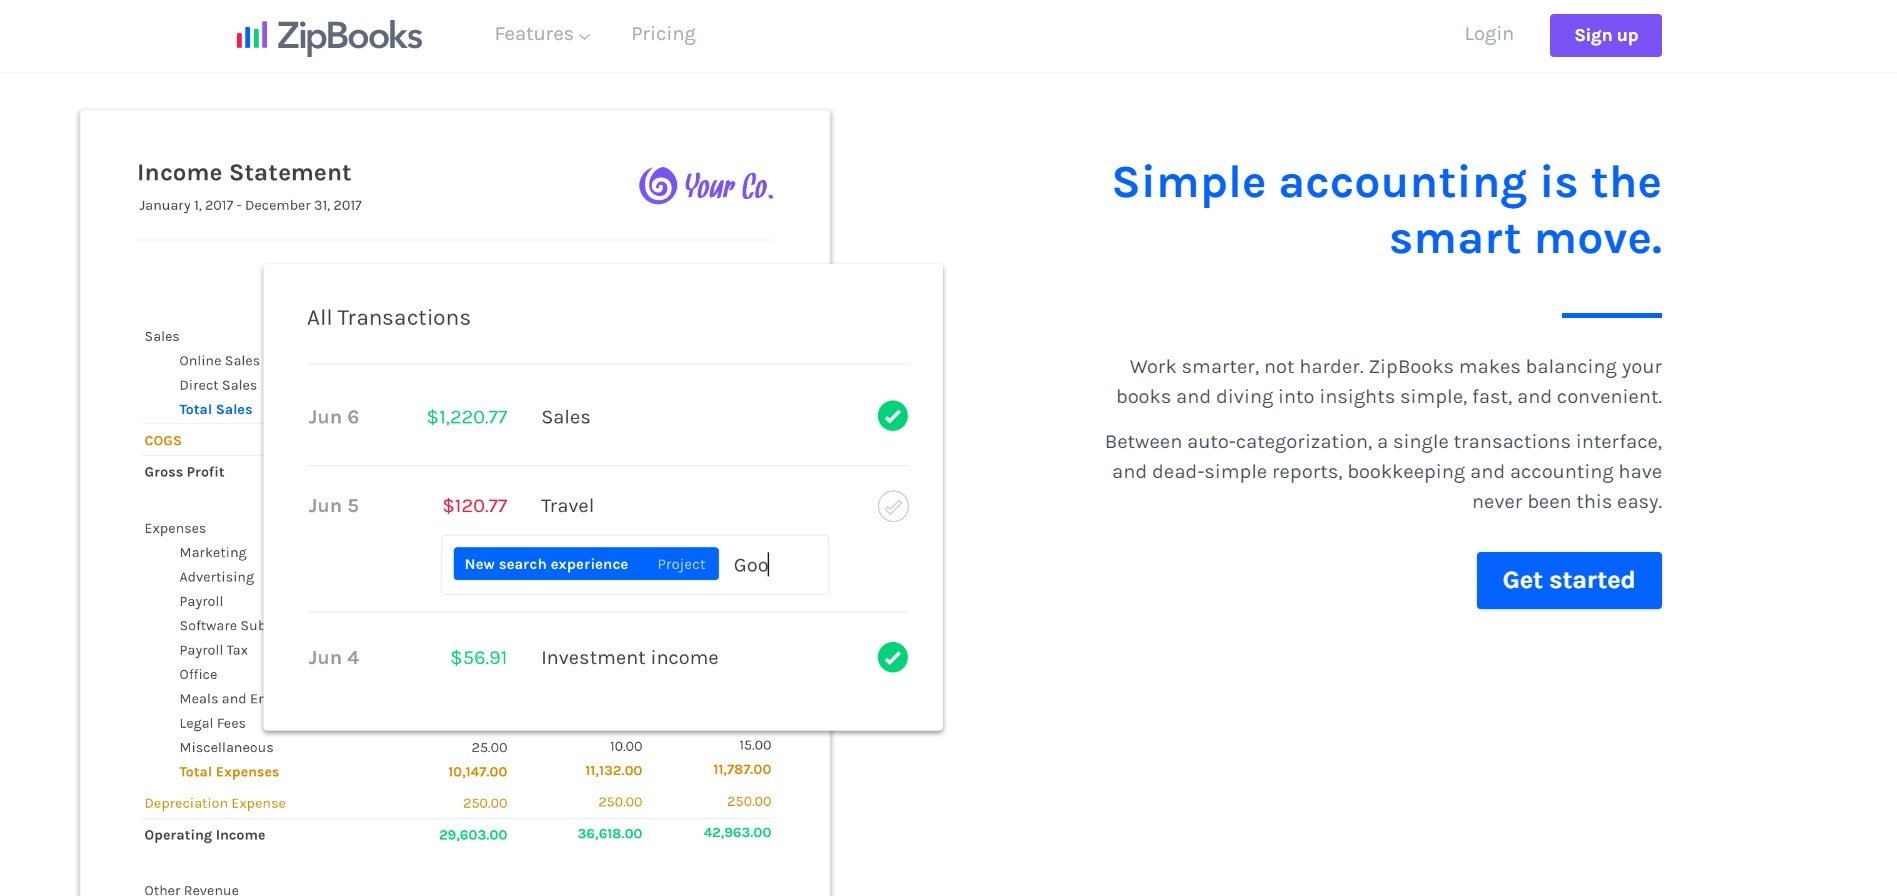Select the Total Expenses label
1897x896 pixels.
[x=229, y=772]
